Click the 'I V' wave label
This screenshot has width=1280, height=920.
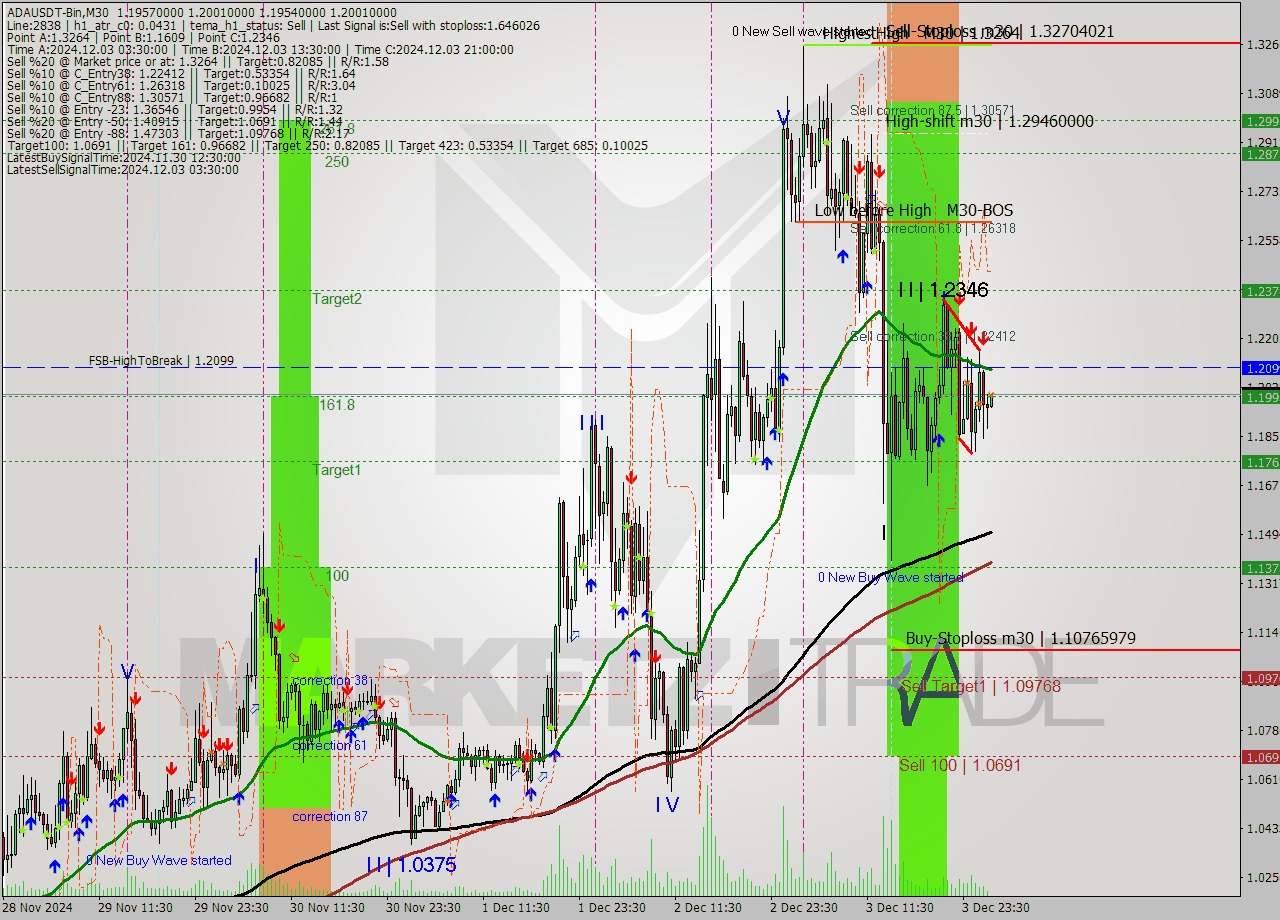(x=667, y=804)
